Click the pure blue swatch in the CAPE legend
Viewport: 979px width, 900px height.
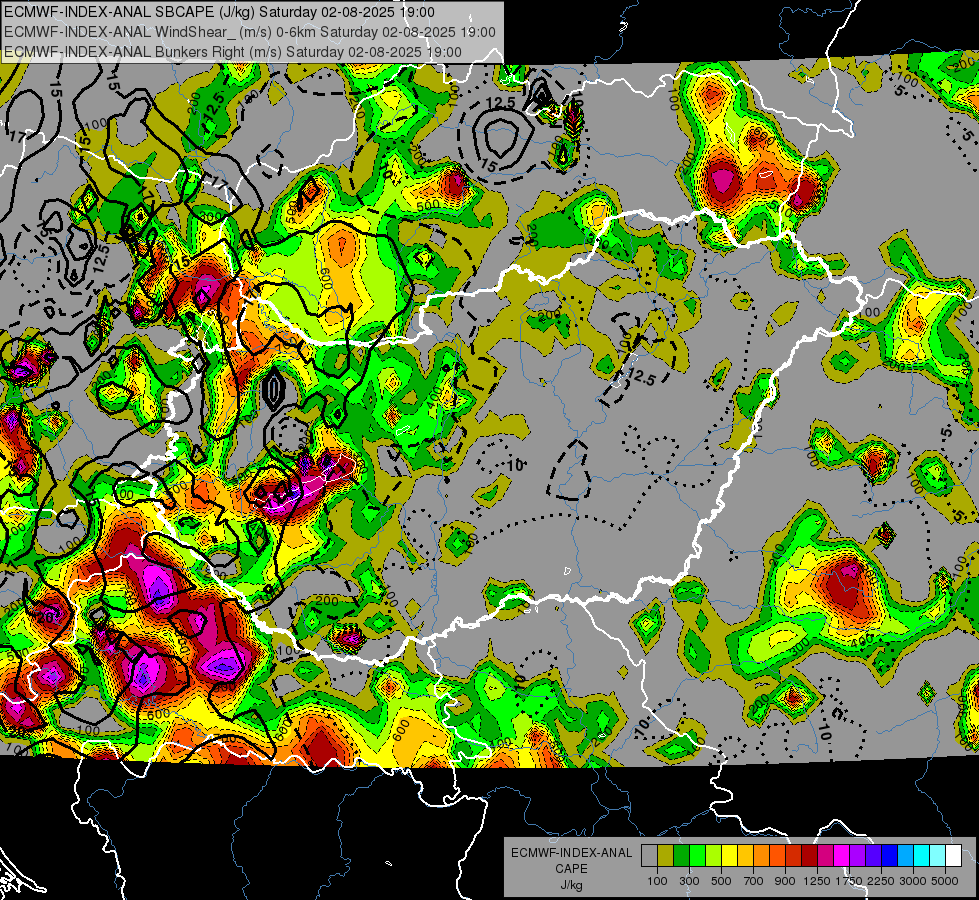[x=890, y=856]
